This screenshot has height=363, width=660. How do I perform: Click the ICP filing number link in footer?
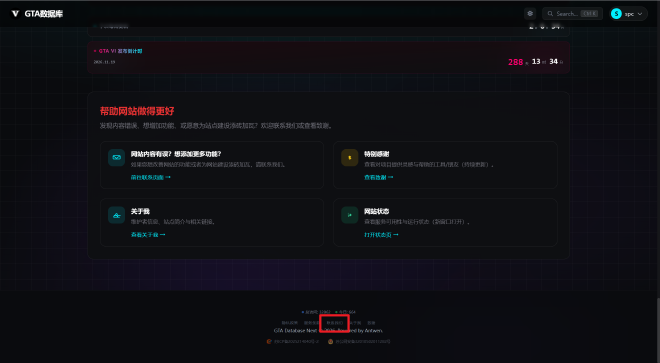(x=296, y=342)
